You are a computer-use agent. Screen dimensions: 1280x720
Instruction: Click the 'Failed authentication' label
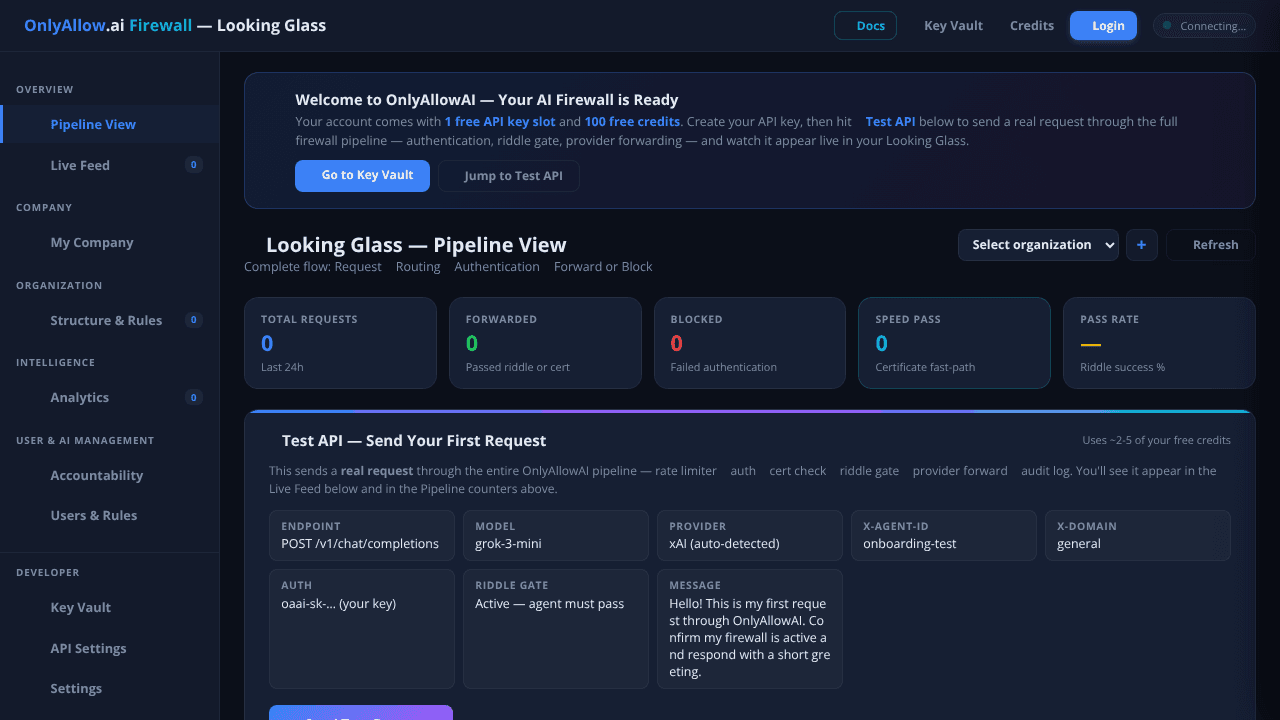click(724, 367)
